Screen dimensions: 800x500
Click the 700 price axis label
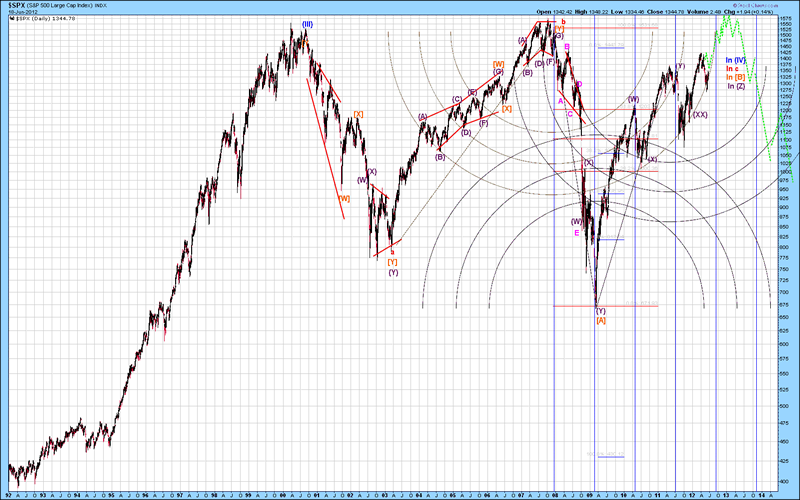click(x=785, y=293)
